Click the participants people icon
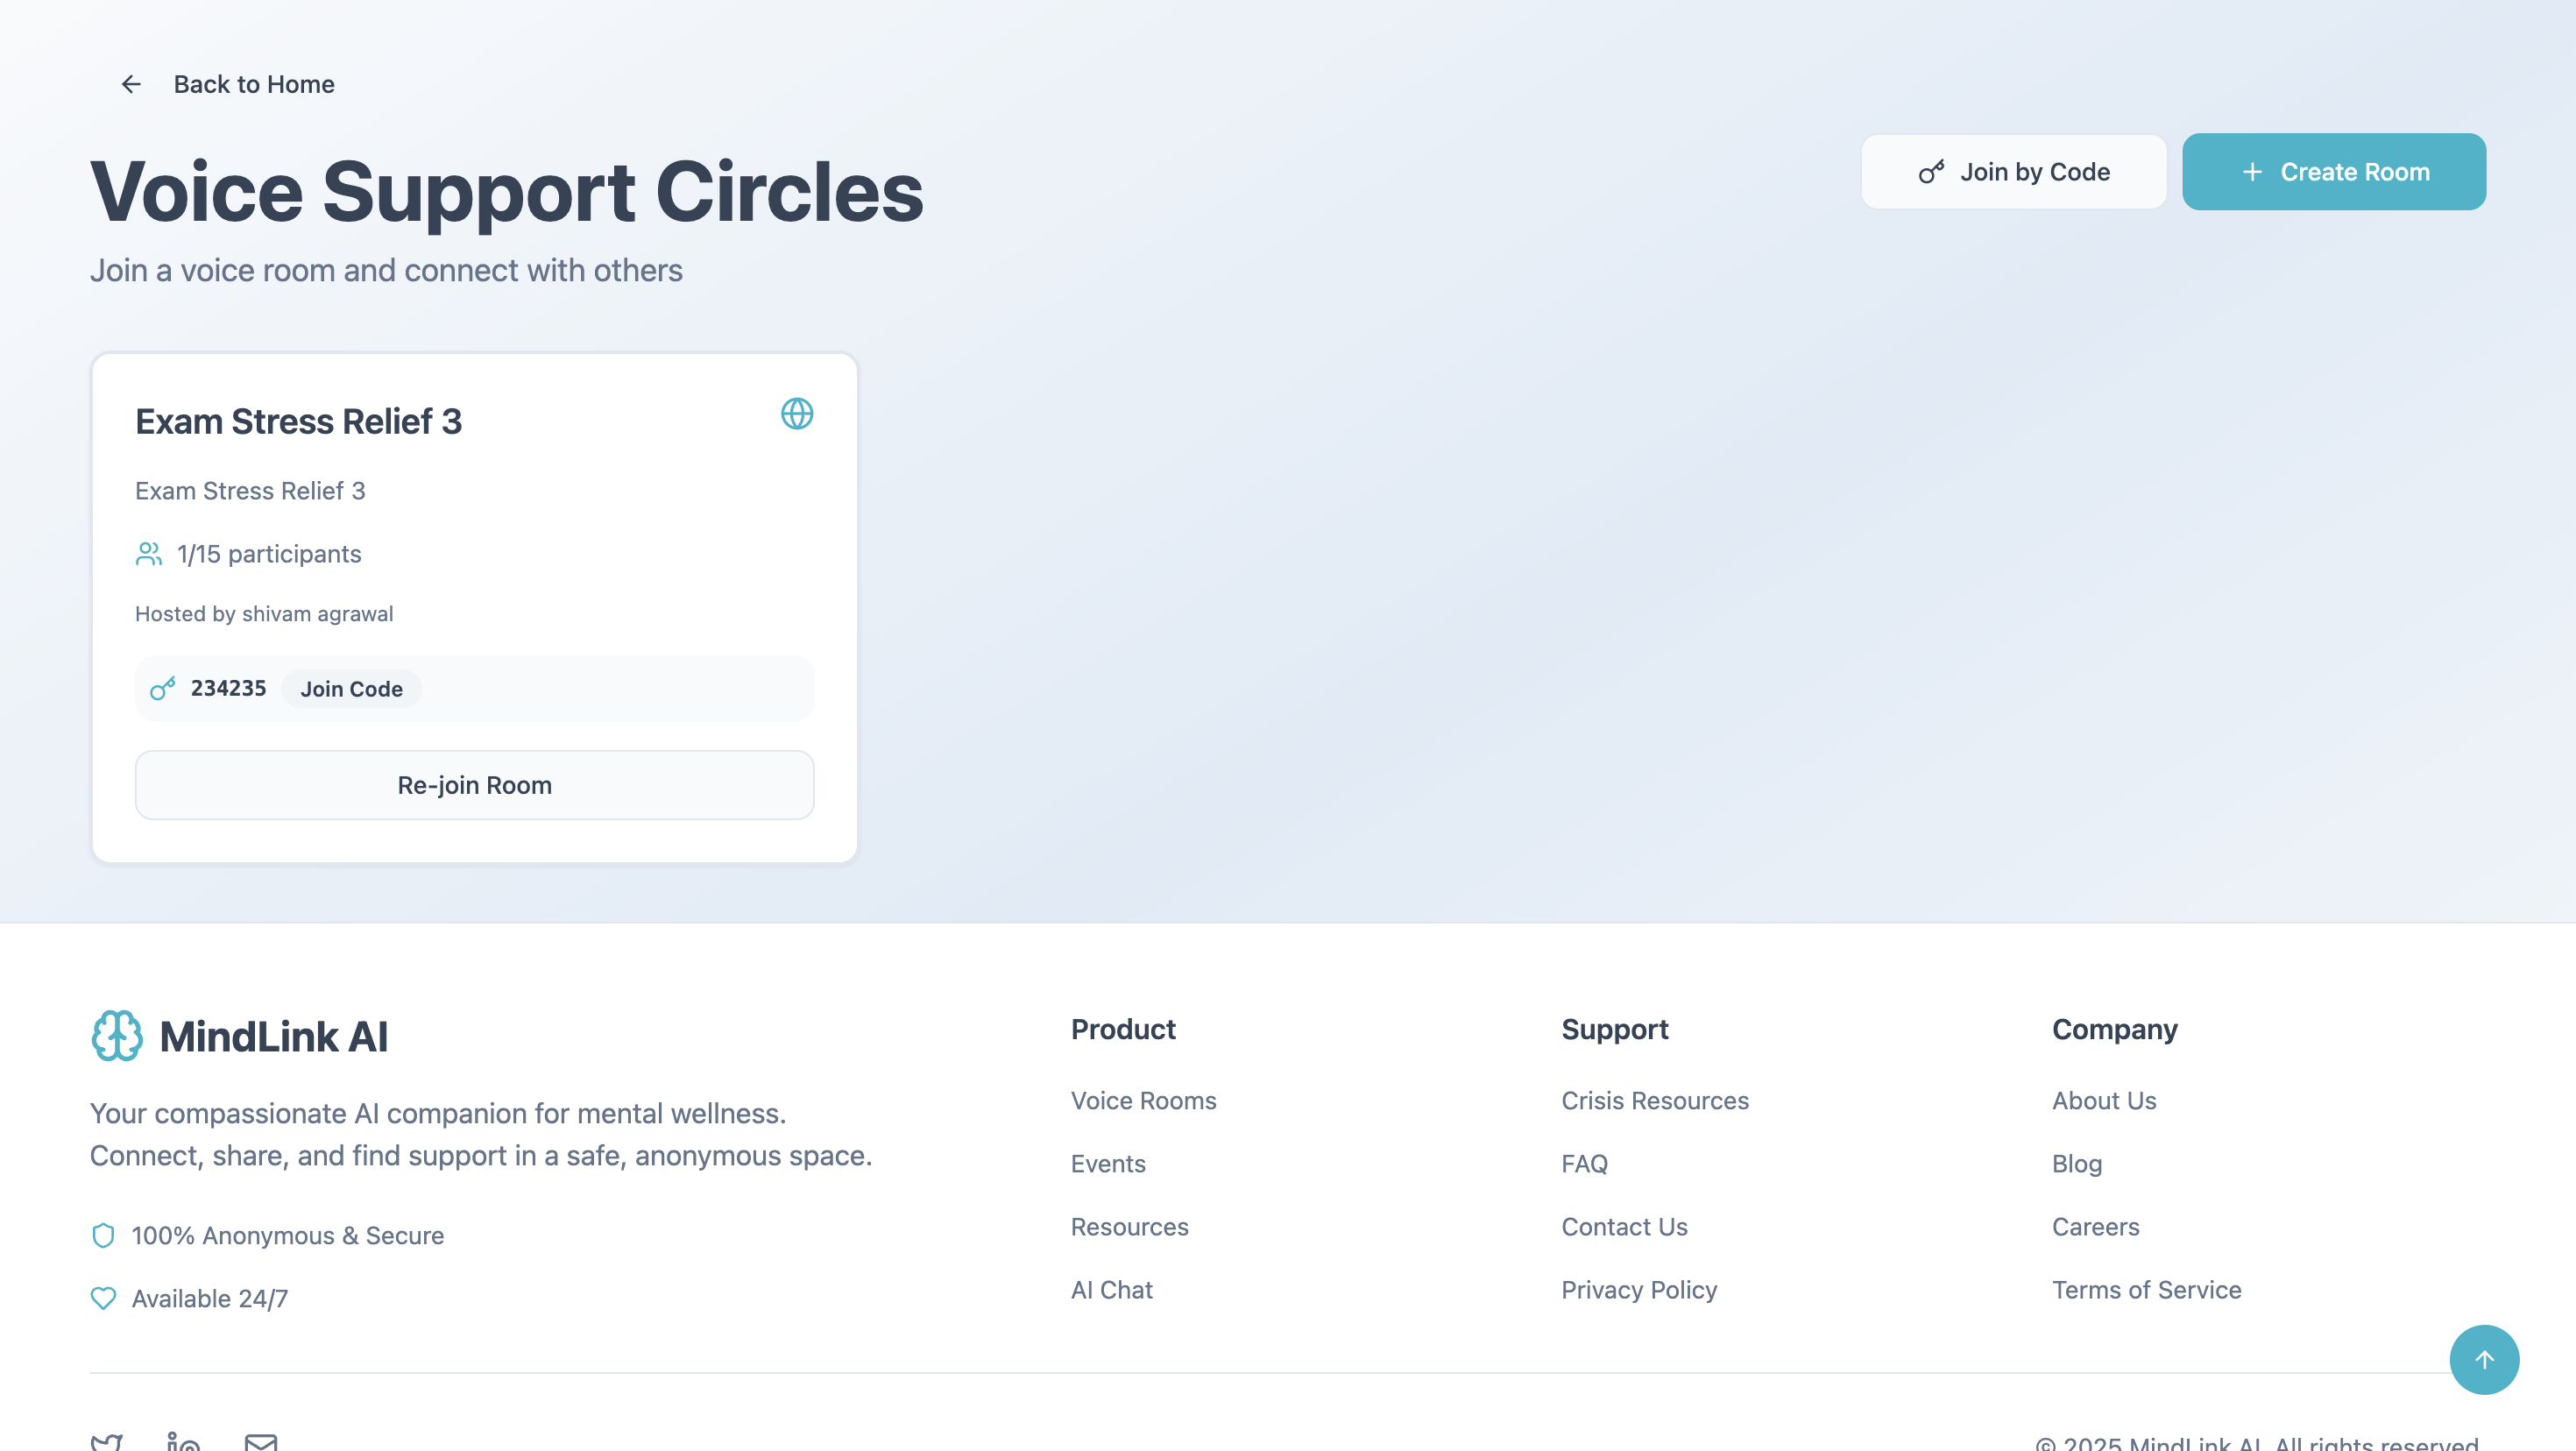The image size is (2576, 1451). pyautogui.click(x=149, y=554)
